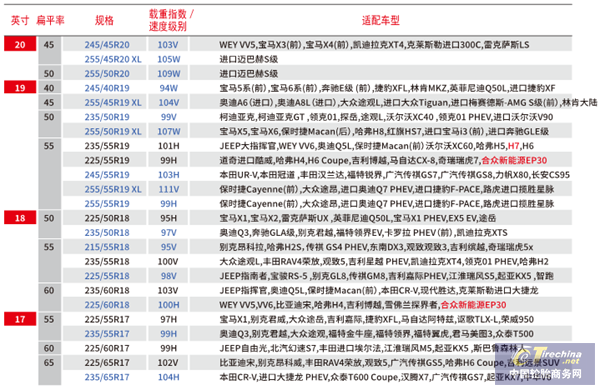Click the 英寸 column header
The image size is (600, 390).
[20, 20]
